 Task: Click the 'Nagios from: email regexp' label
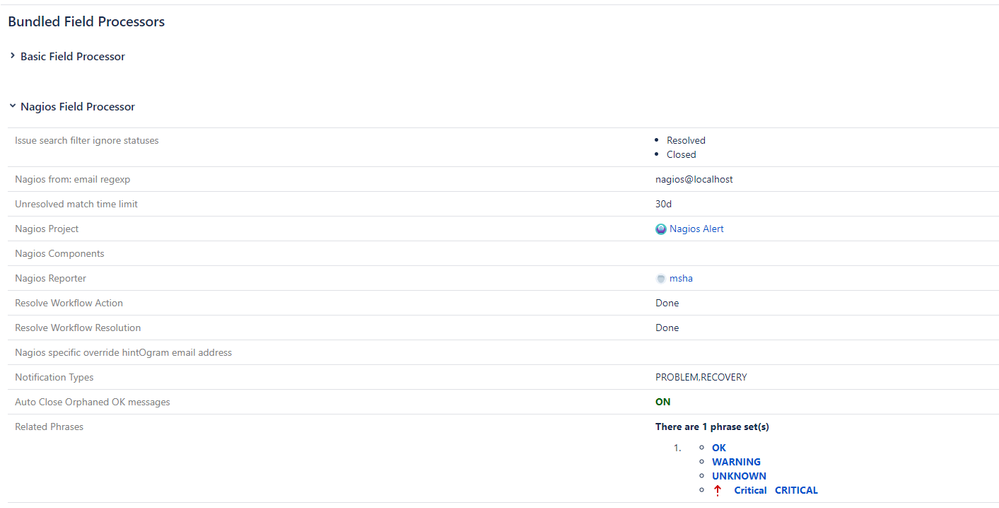click(x=72, y=180)
